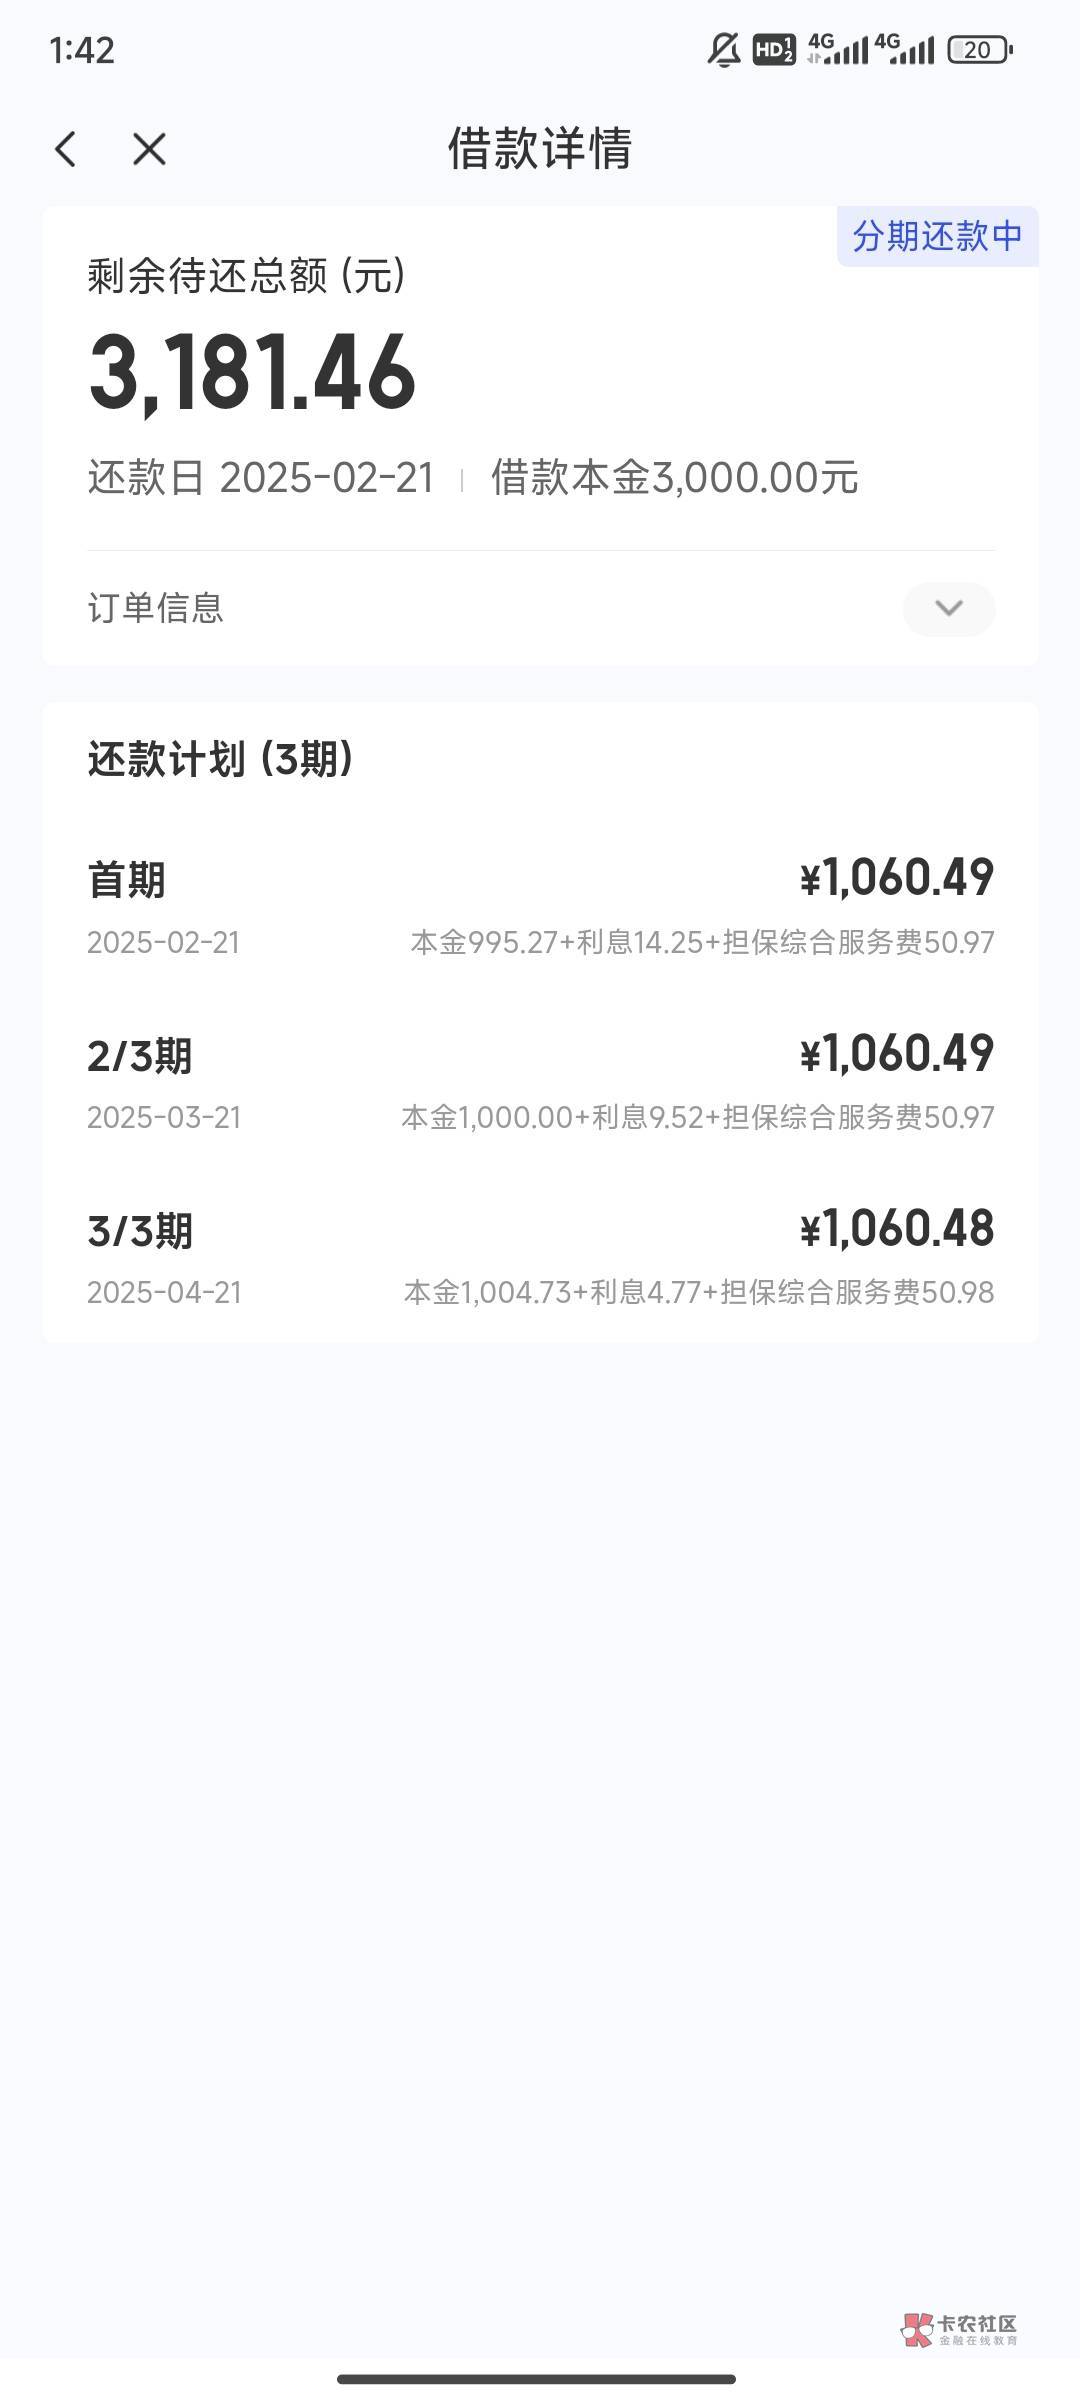Tap the bottom home gesture bar
Image resolution: width=1080 pixels, height=2400 pixels.
coord(537,2379)
